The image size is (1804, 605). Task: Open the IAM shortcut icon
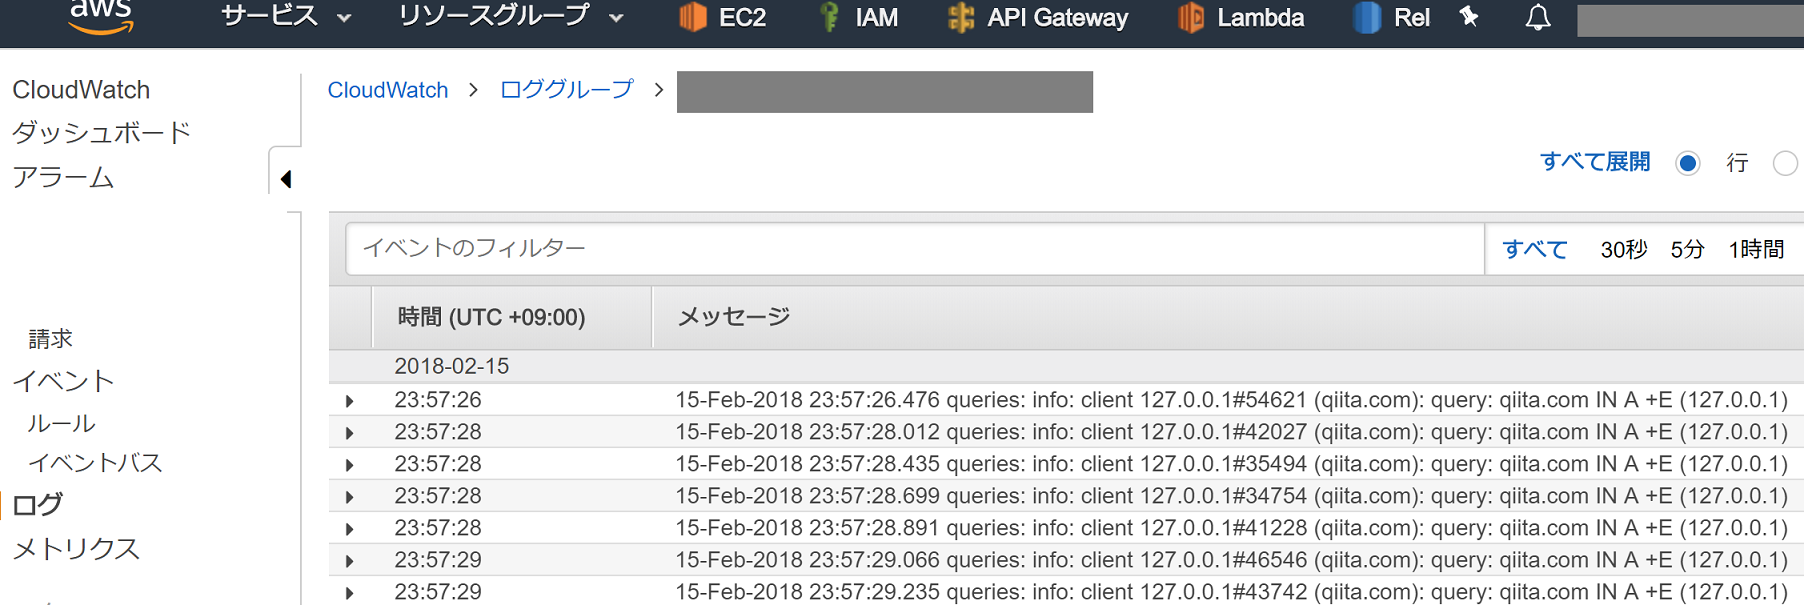coord(829,17)
